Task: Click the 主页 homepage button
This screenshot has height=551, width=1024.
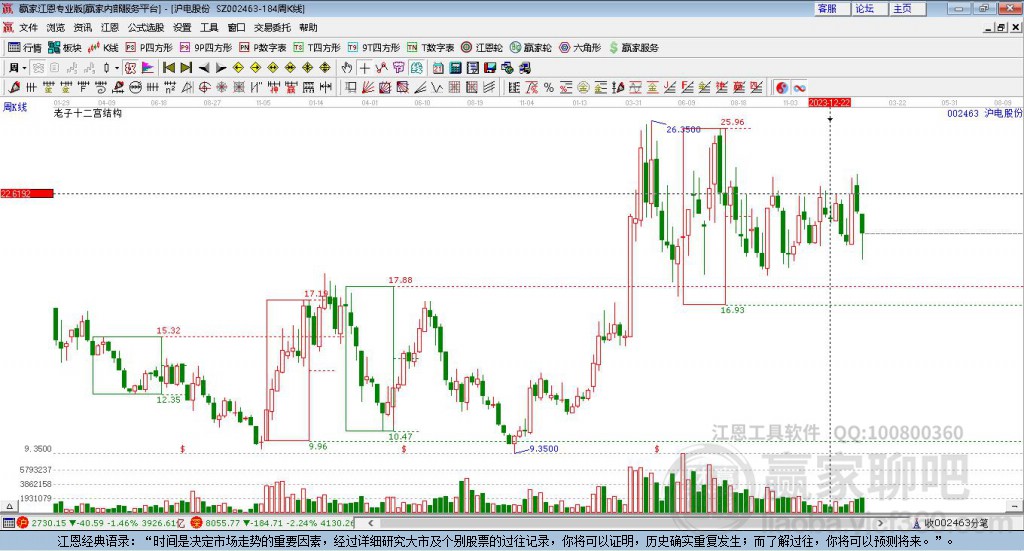Action: click(908, 8)
